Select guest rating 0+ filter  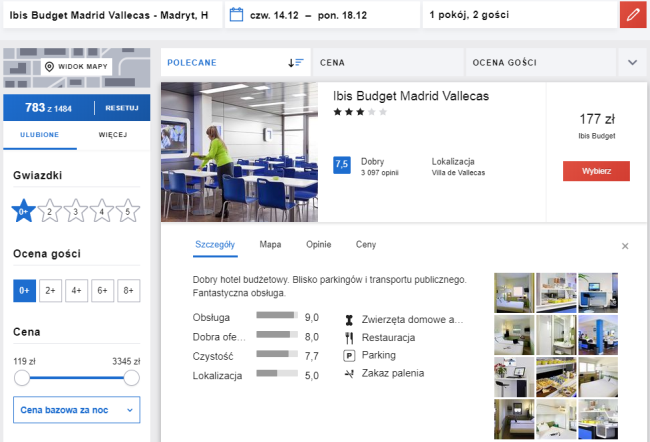pyautogui.click(x=24, y=291)
